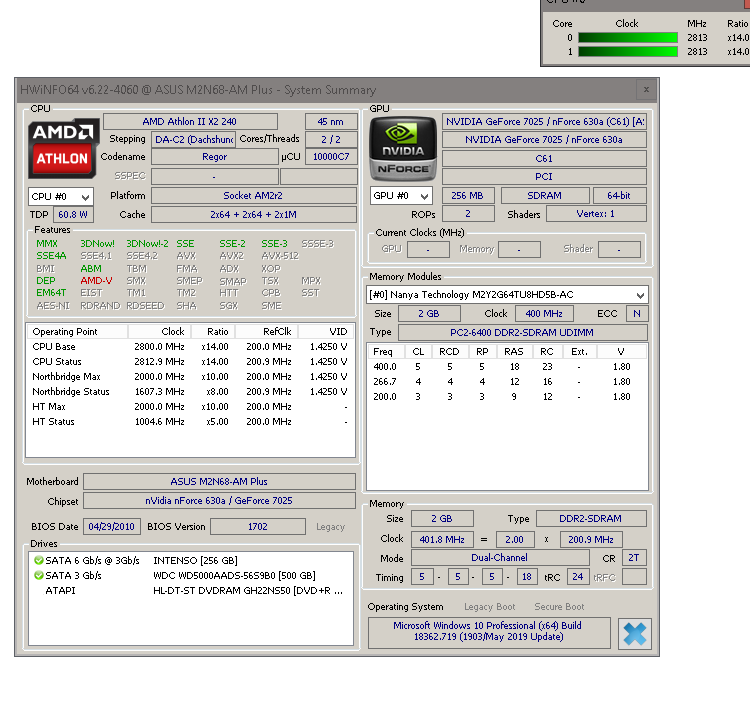750x712 pixels.
Task: Click the DA-C2 stepping field
Action: tap(194, 139)
